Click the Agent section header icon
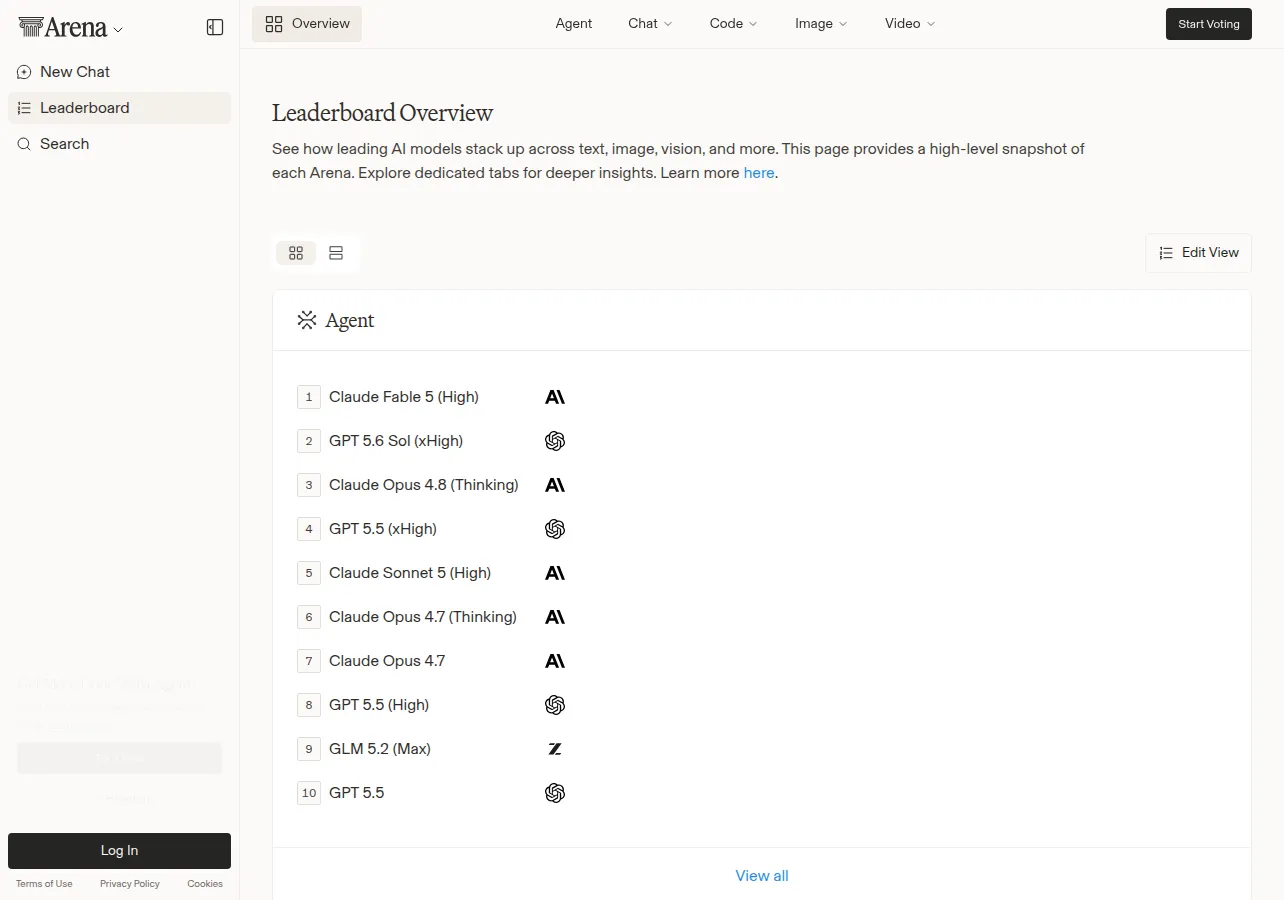The image size is (1284, 900). 307,320
